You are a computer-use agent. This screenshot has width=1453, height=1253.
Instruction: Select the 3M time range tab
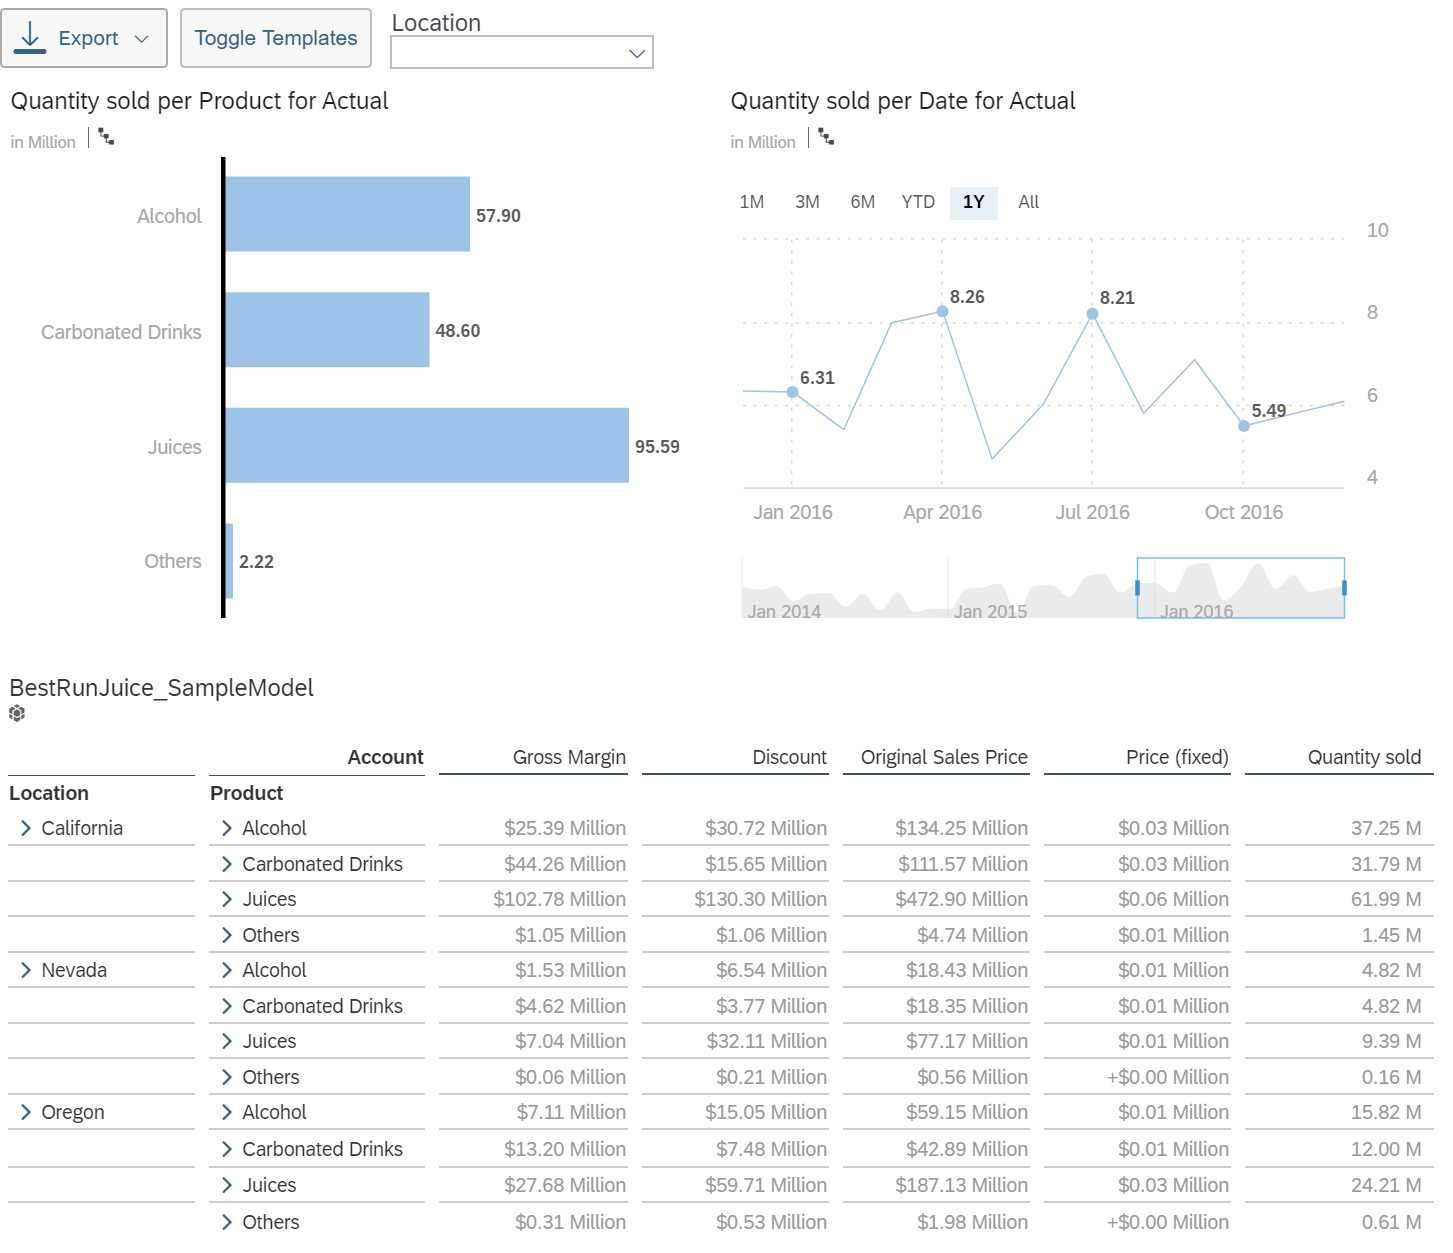point(807,202)
